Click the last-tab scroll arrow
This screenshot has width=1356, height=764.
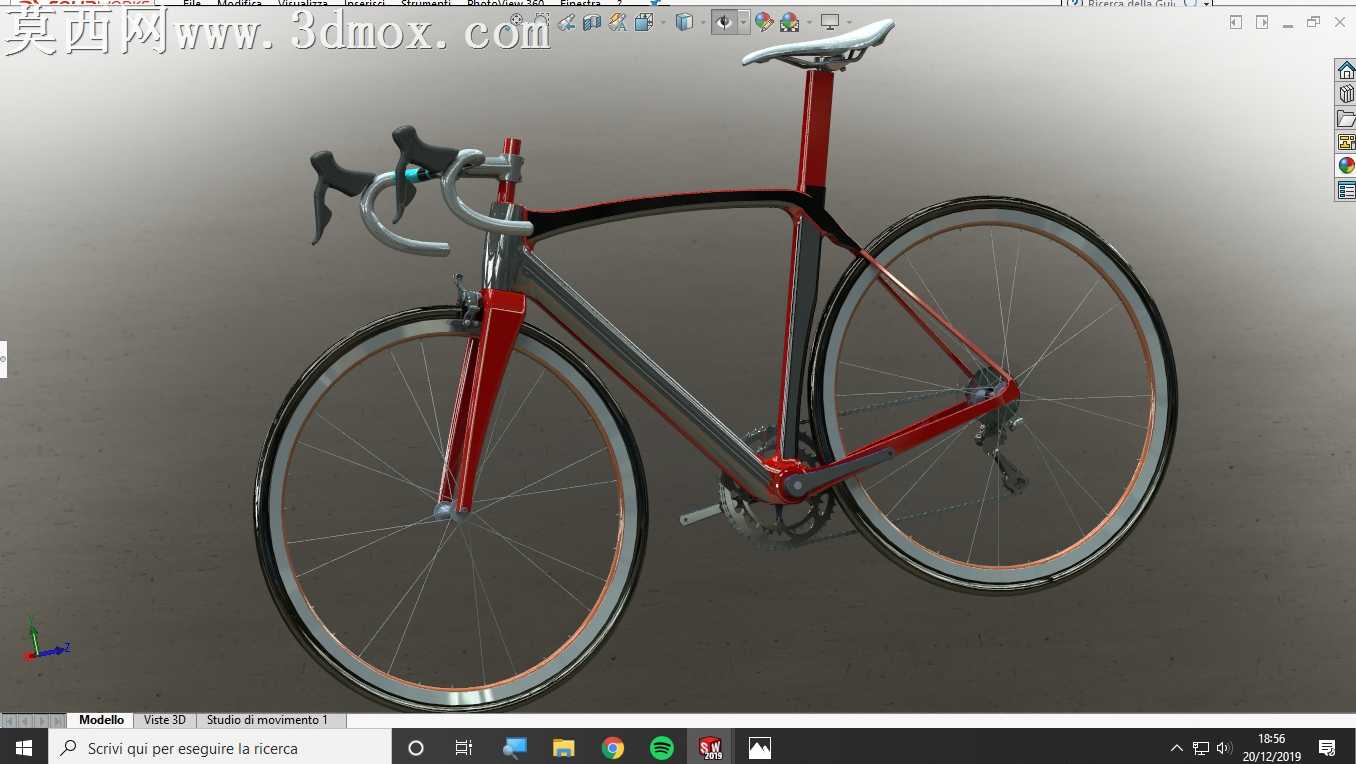click(x=57, y=721)
